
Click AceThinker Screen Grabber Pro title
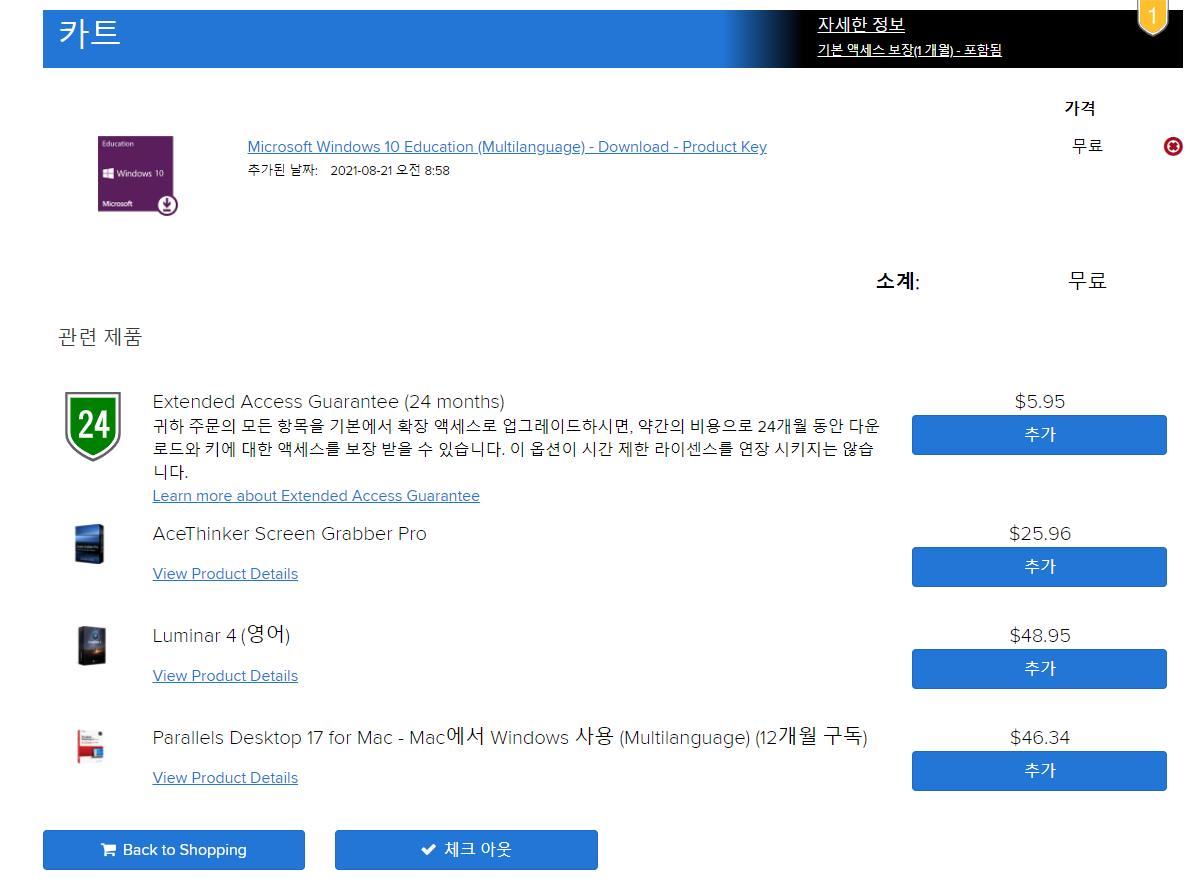(290, 533)
